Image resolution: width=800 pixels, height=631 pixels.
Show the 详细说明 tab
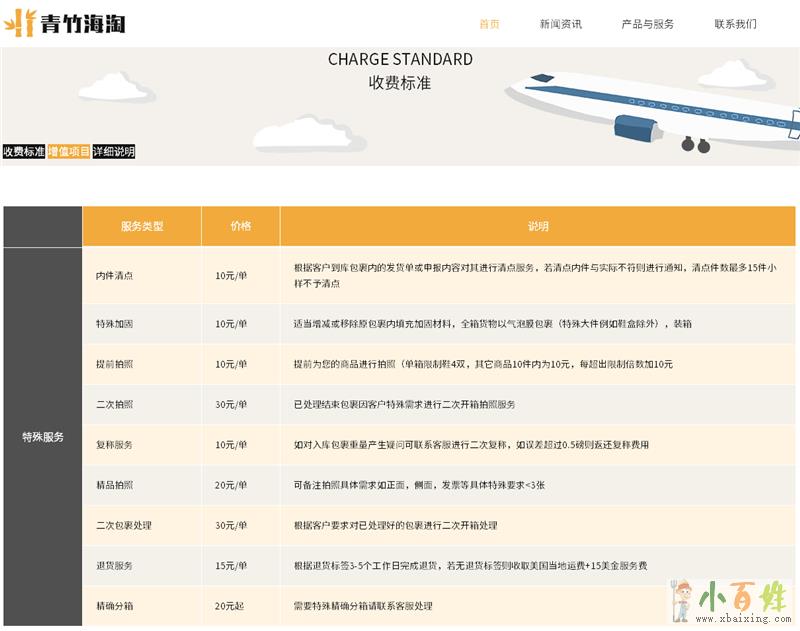[113, 152]
